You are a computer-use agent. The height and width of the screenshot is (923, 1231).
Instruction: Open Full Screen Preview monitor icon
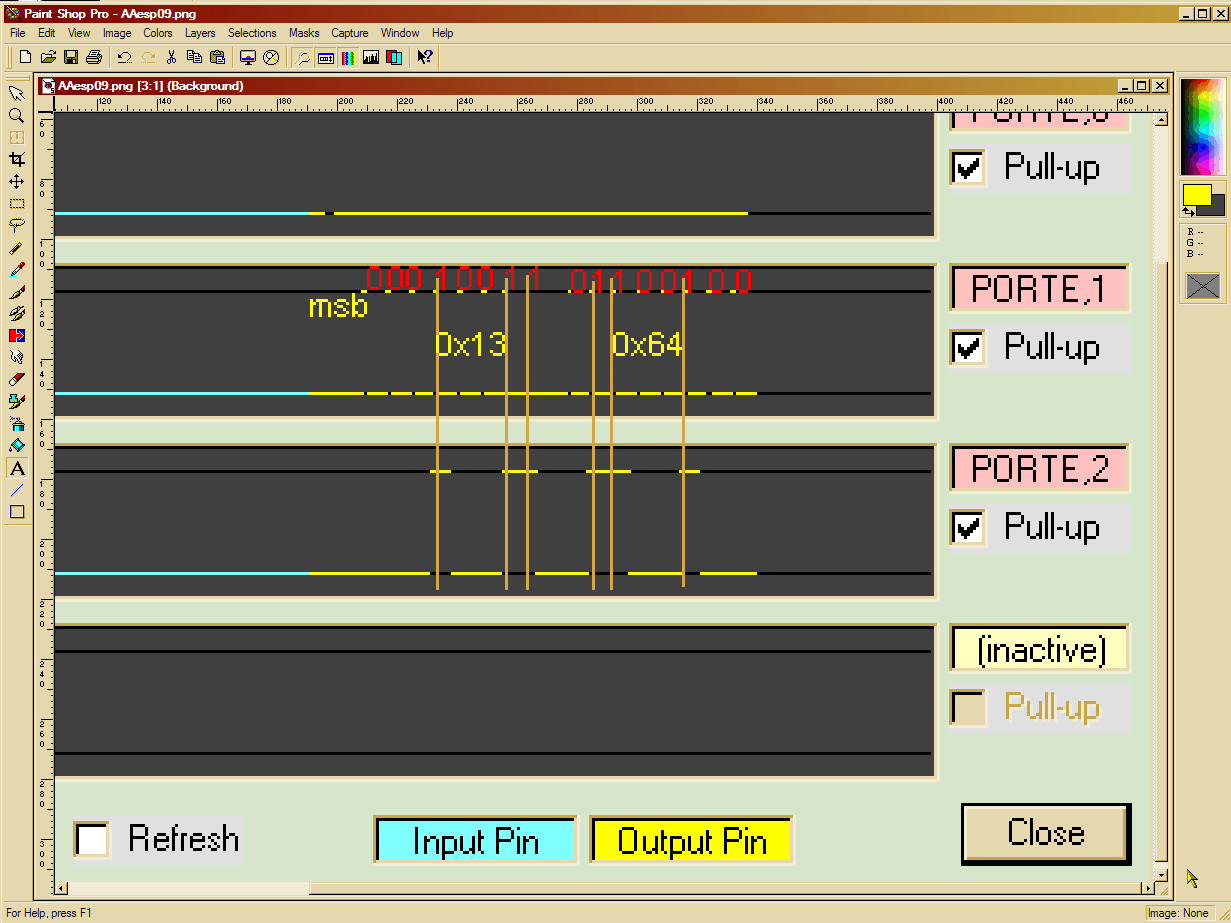(248, 57)
